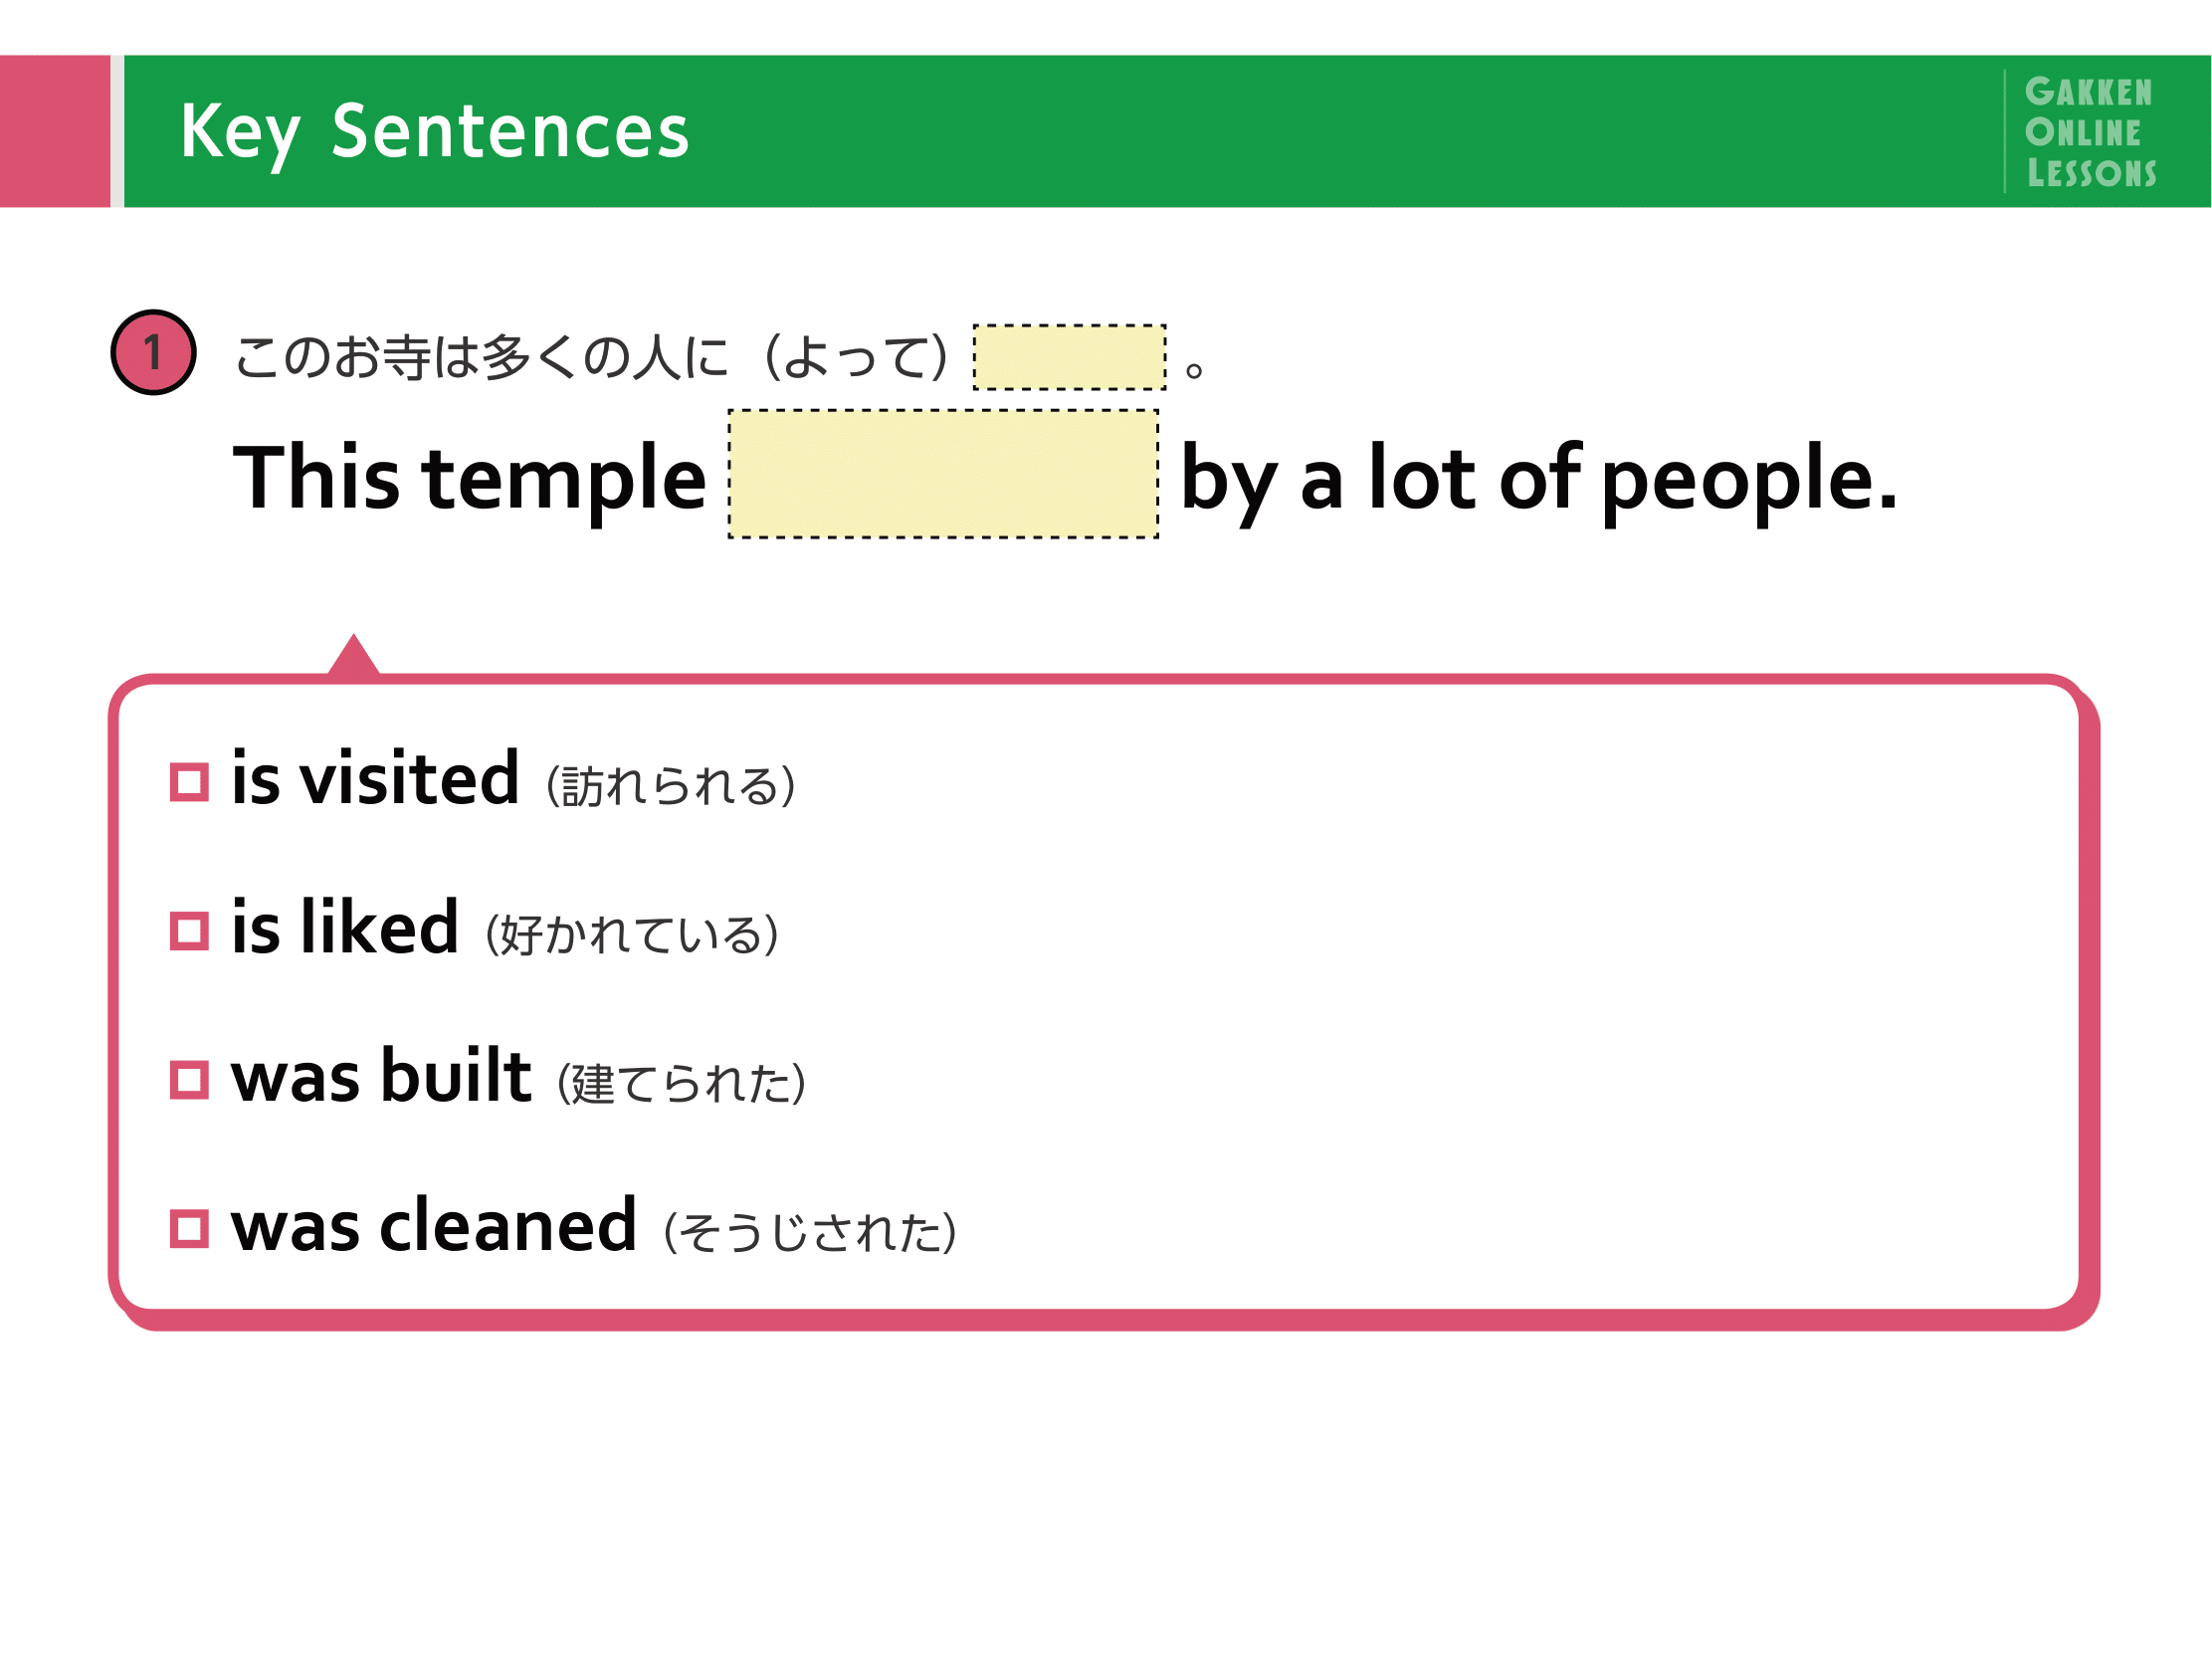Select the "was built" checkbox

coord(189,1080)
